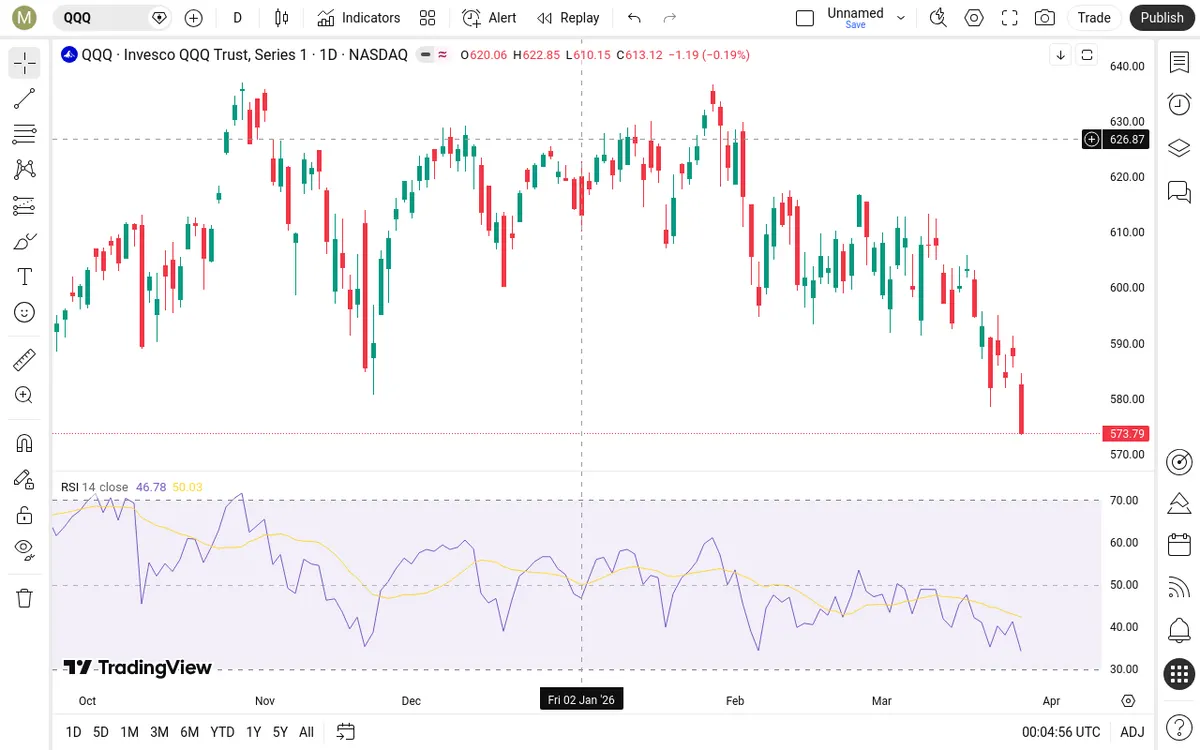The width and height of the screenshot is (1200, 750).
Task: Change the D interval selector
Action: click(x=237, y=18)
